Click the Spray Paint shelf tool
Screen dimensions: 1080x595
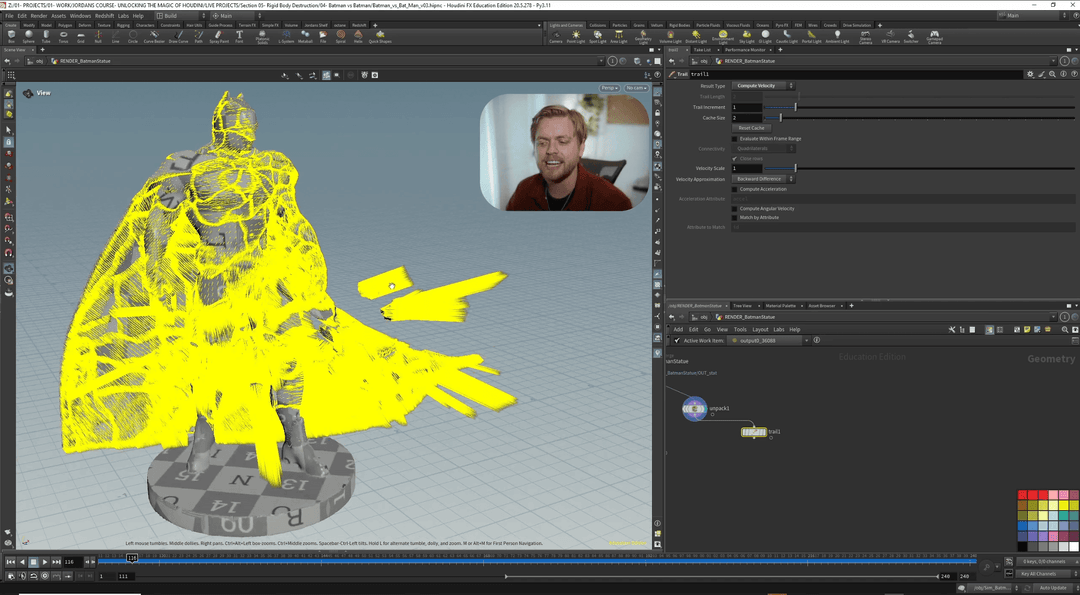pos(217,36)
